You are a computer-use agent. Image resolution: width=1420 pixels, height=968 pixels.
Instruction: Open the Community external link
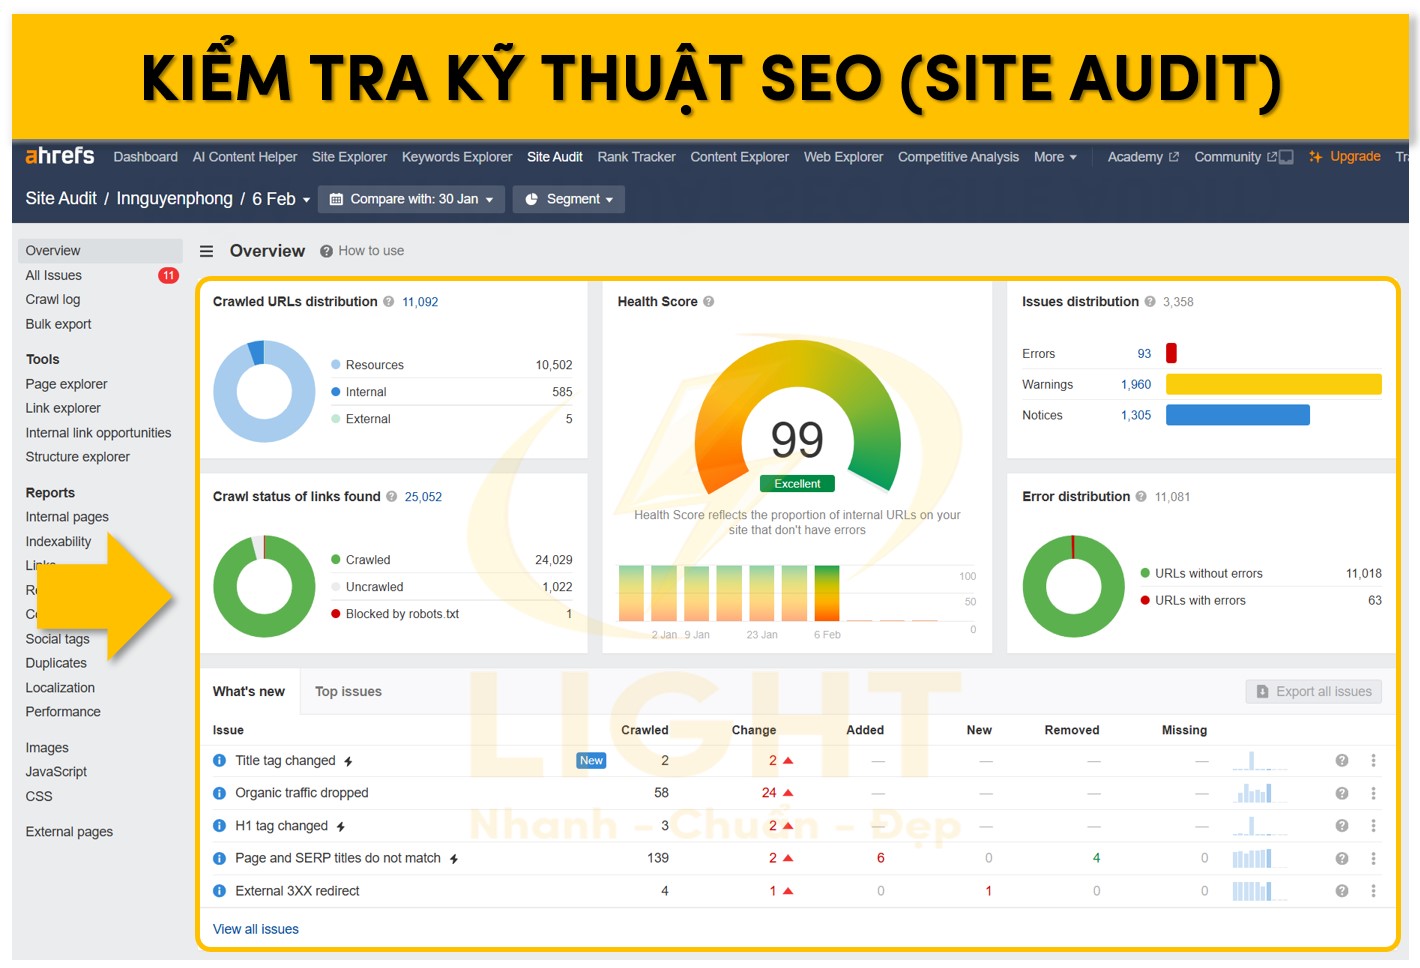point(1235,157)
